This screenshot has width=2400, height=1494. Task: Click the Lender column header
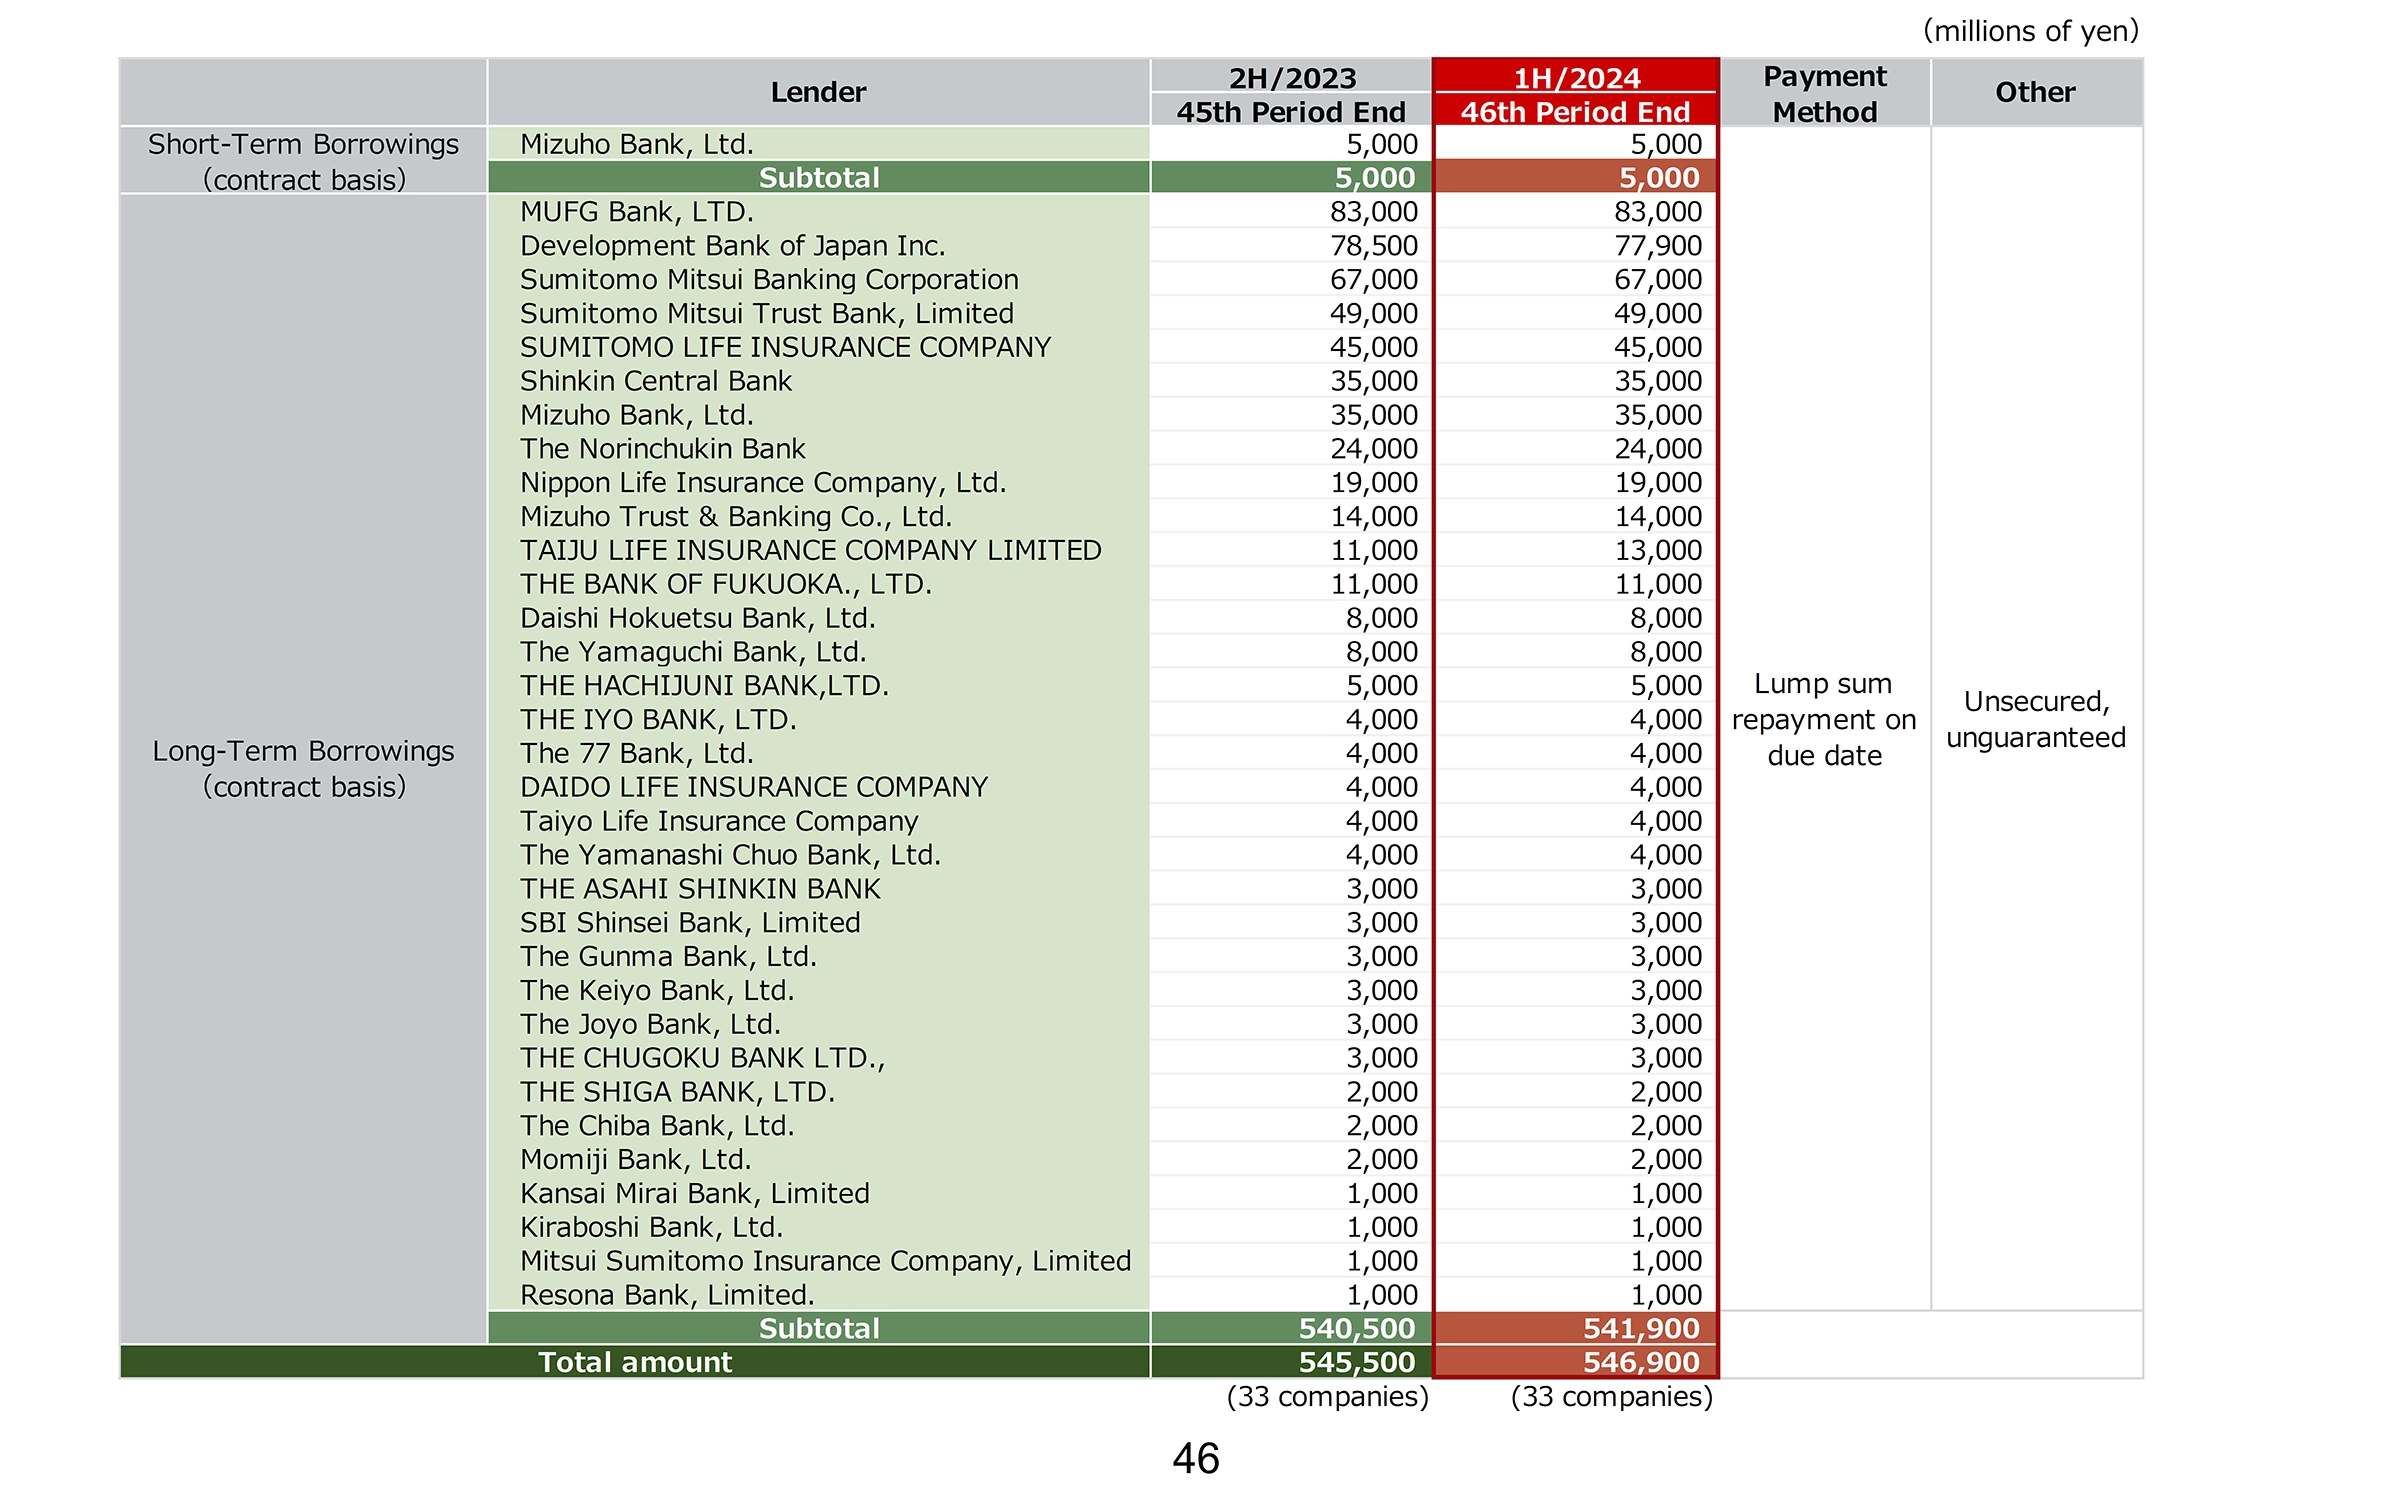(x=818, y=92)
